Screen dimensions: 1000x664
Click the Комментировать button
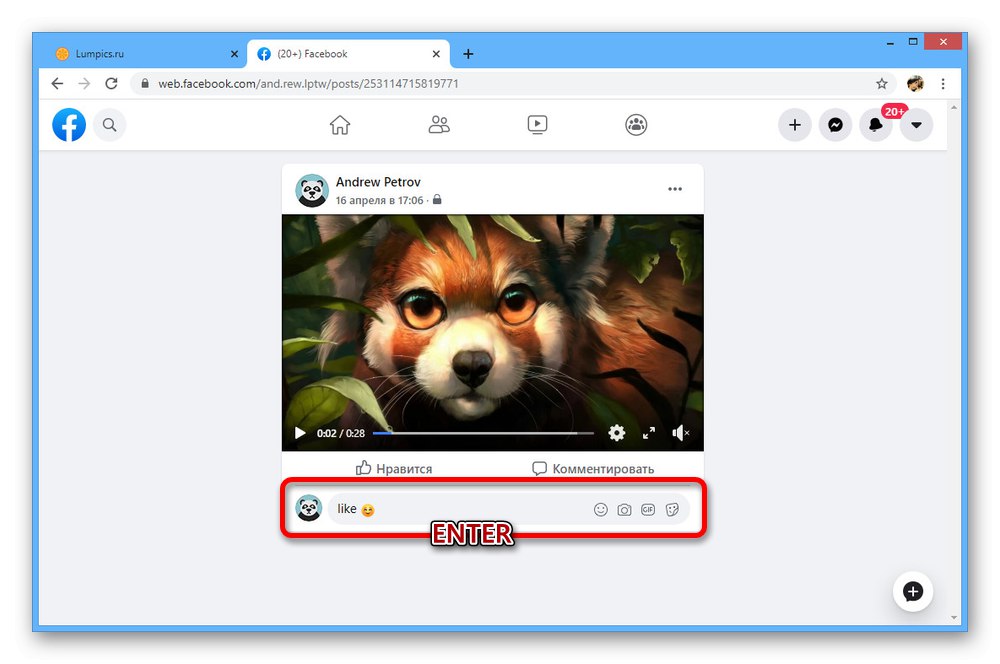click(x=593, y=468)
